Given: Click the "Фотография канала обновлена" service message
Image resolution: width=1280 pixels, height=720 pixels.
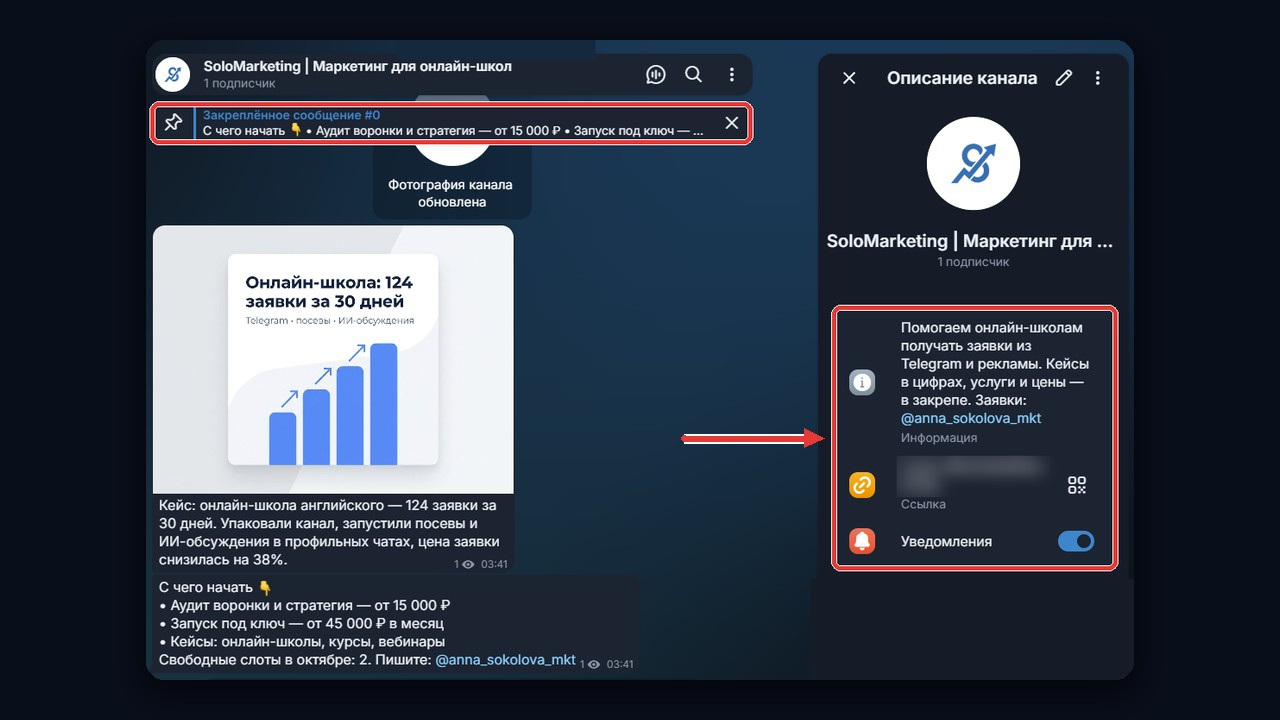Looking at the screenshot, I should click(x=451, y=194).
